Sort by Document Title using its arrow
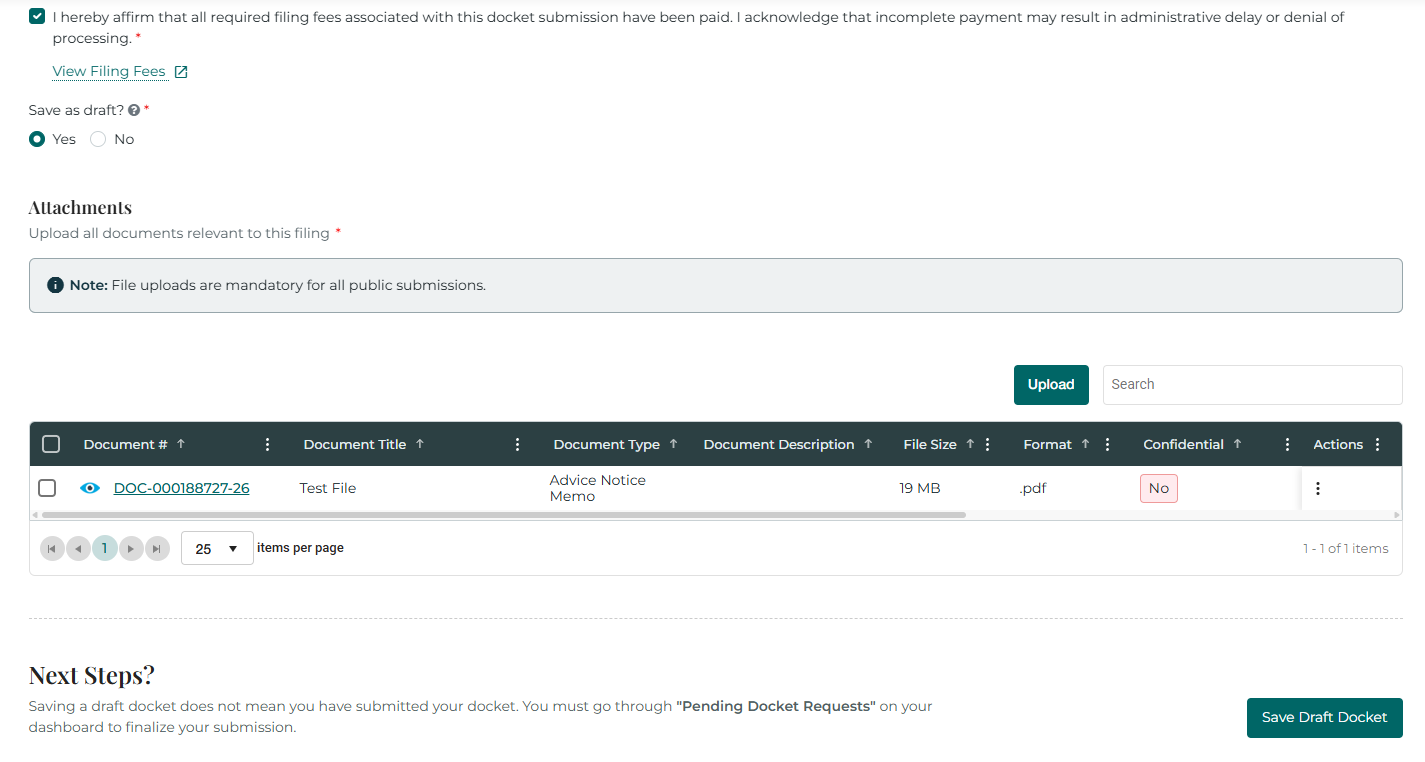Screen dimensions: 1425x762 [x=420, y=444]
